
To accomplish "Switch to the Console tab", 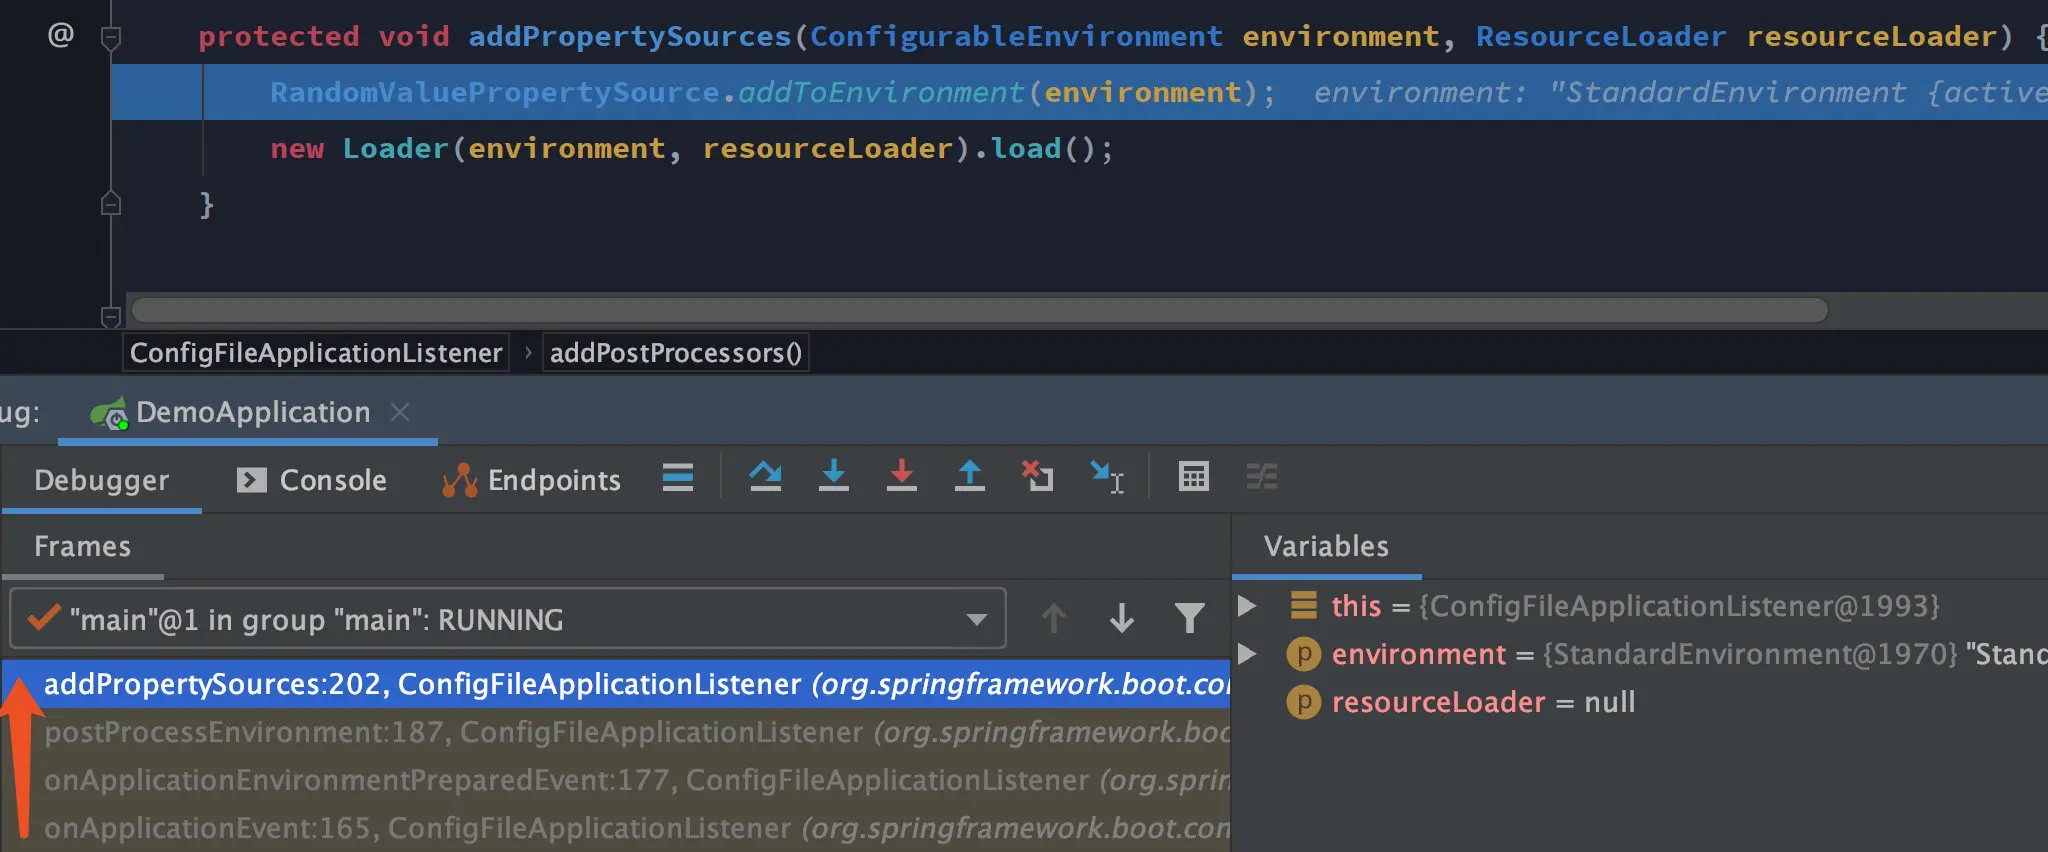I will (312, 480).
